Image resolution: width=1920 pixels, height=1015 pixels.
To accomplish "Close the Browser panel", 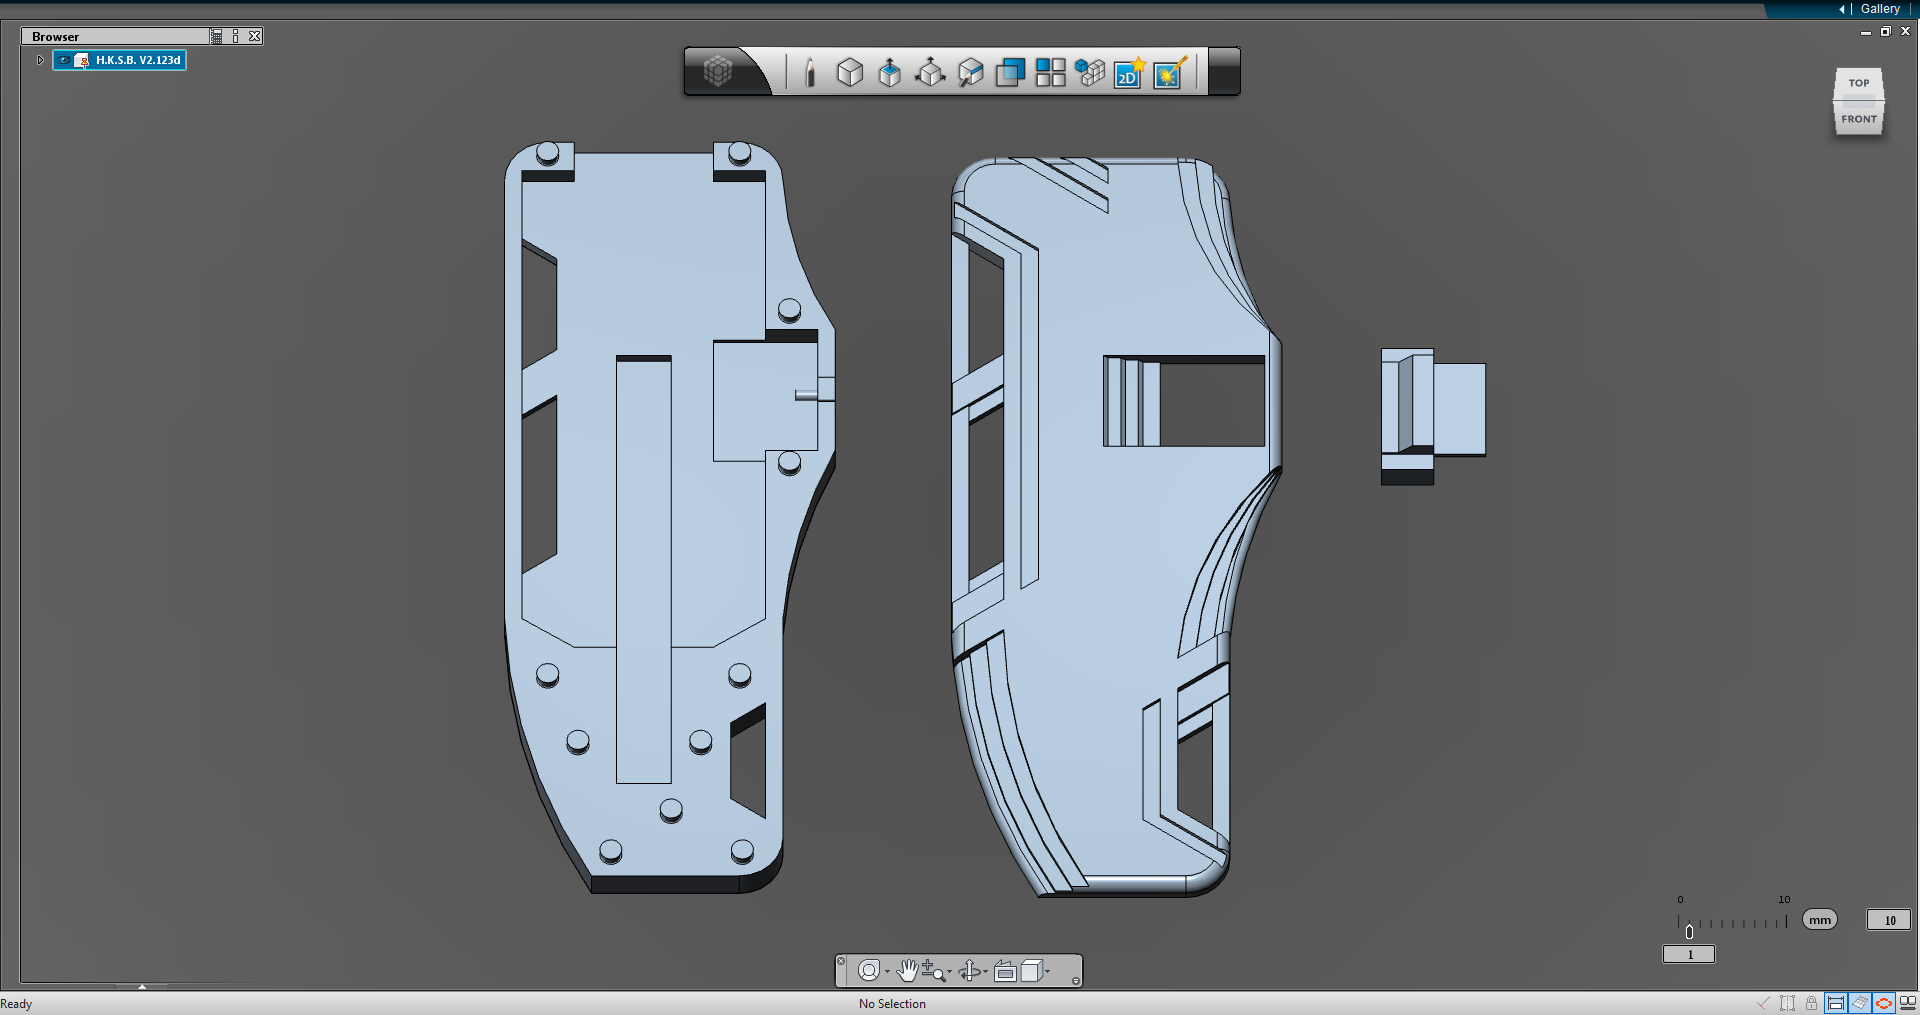I will (x=255, y=36).
